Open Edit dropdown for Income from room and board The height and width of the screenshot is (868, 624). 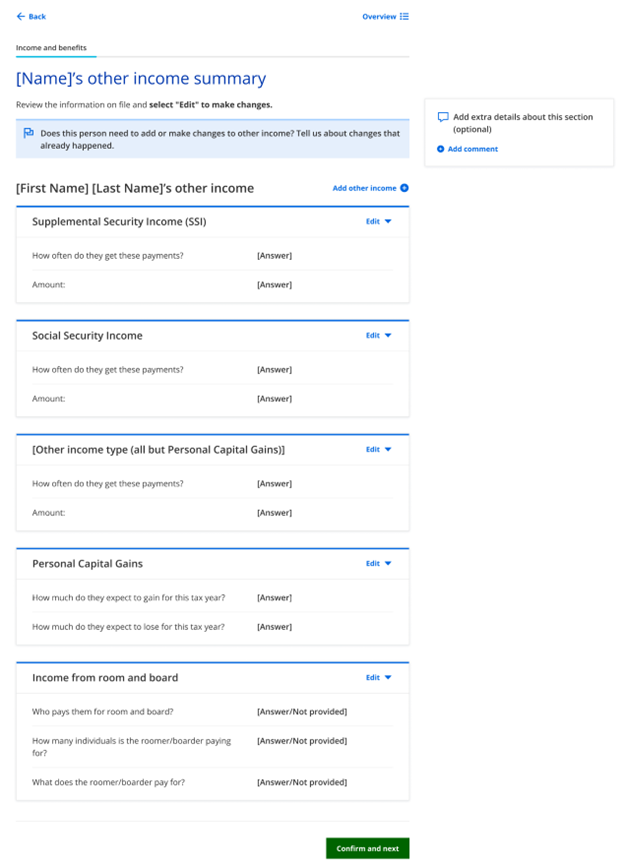pyautogui.click(x=379, y=678)
